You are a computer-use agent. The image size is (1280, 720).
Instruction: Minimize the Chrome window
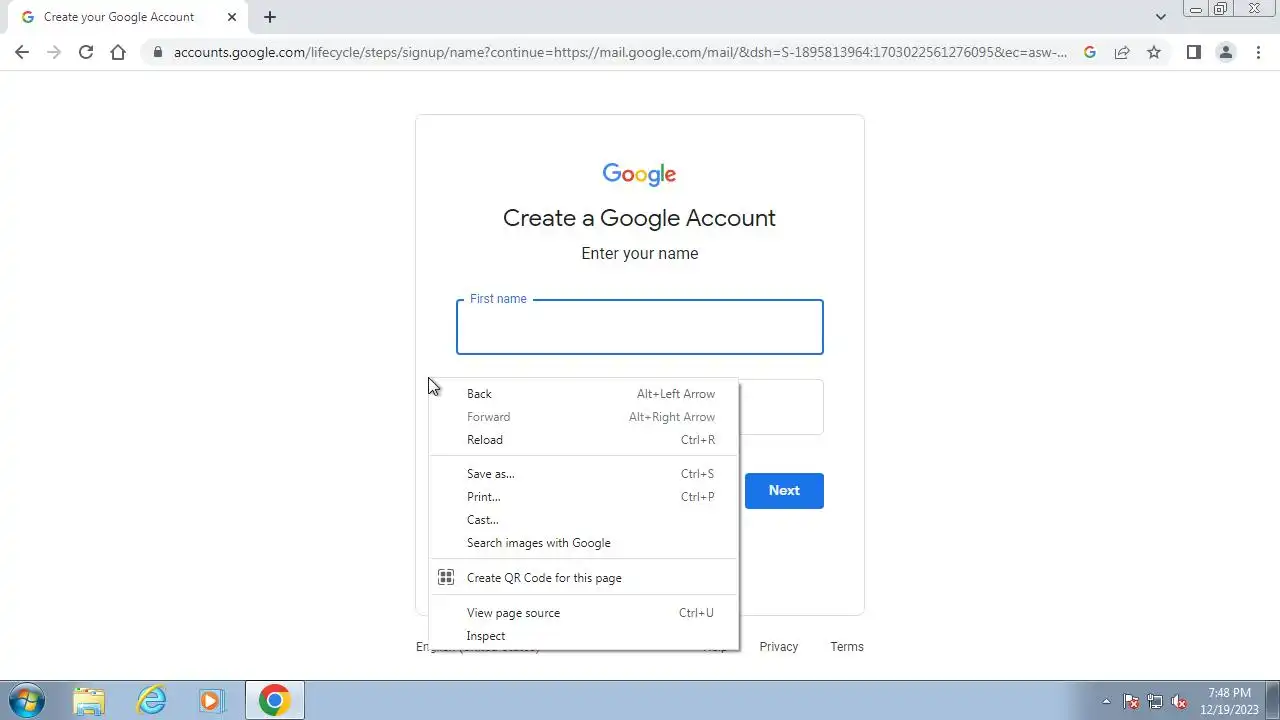pyautogui.click(x=1196, y=9)
